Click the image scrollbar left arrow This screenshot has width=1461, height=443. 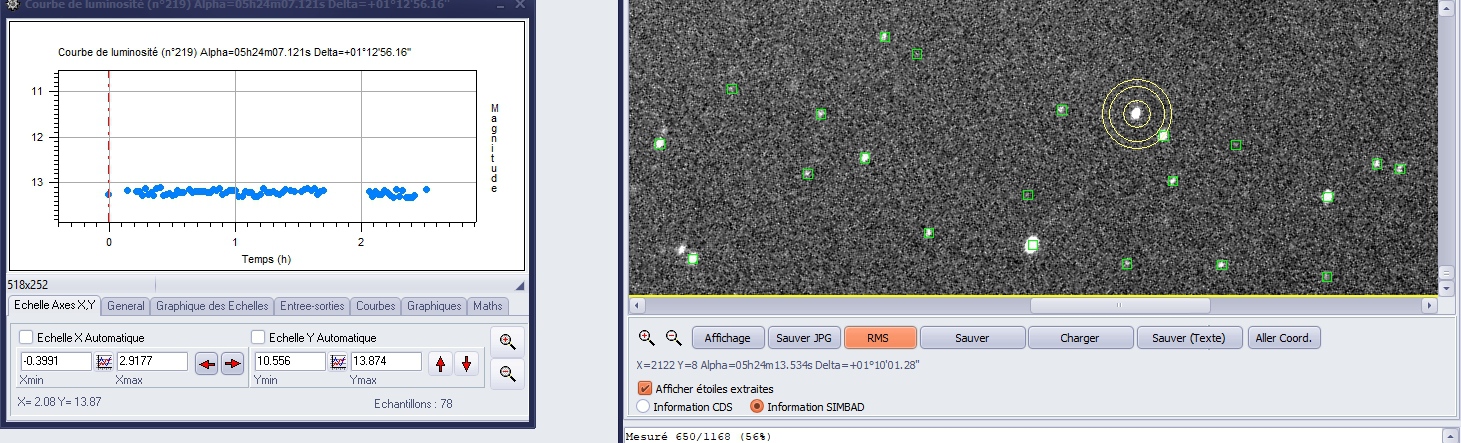637,305
